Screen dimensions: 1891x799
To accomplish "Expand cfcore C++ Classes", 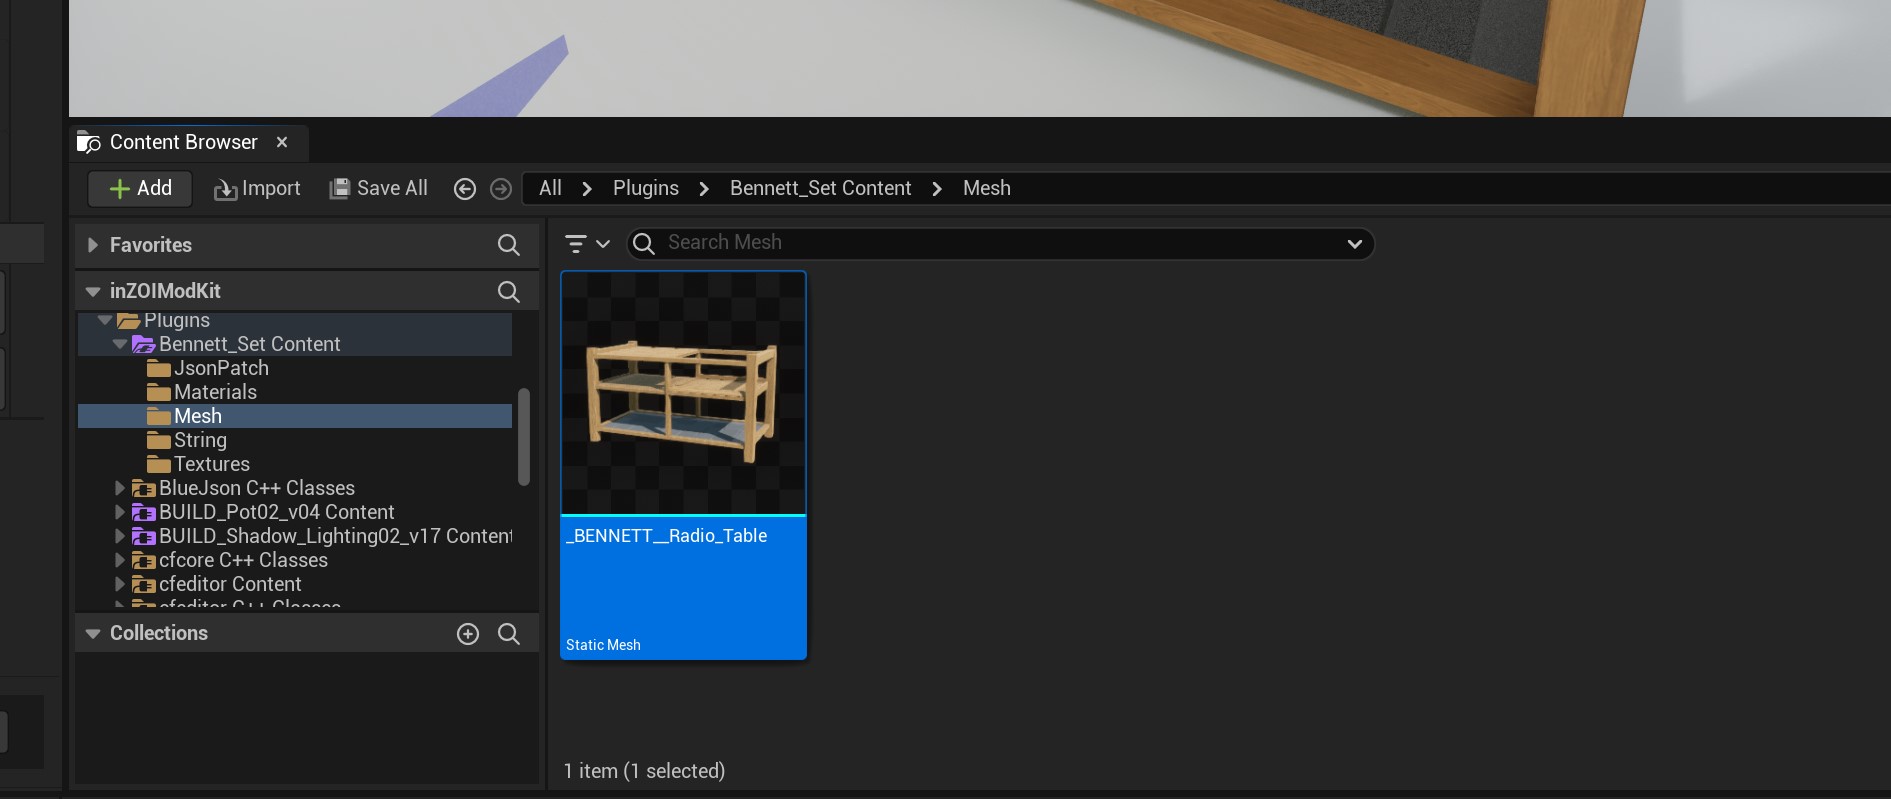I will click(x=120, y=560).
